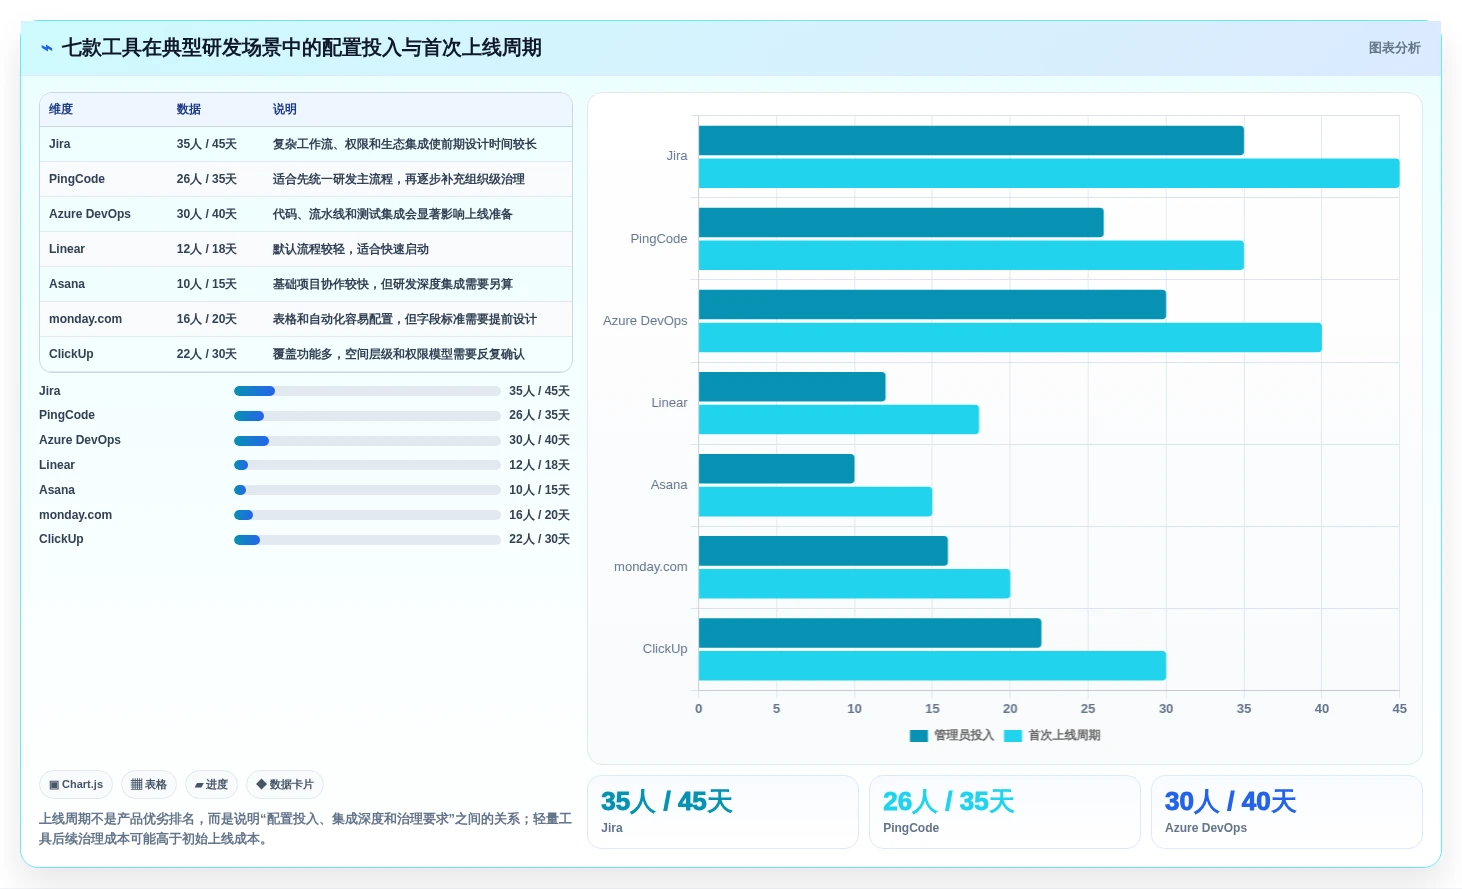This screenshot has width=1462, height=889.
Task: Click the ClickUp light chart bar
Action: 932,666
